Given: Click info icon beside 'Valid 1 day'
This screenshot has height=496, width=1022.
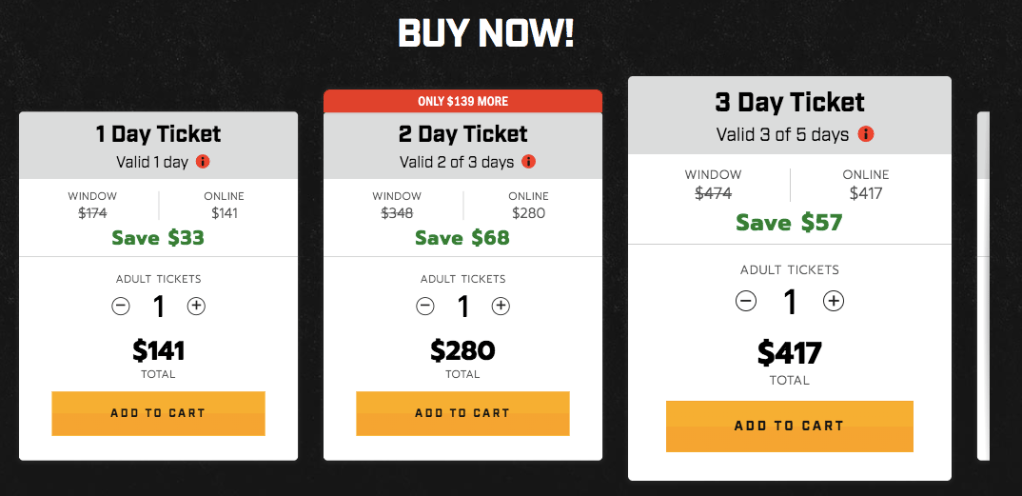Looking at the screenshot, I should point(203,161).
